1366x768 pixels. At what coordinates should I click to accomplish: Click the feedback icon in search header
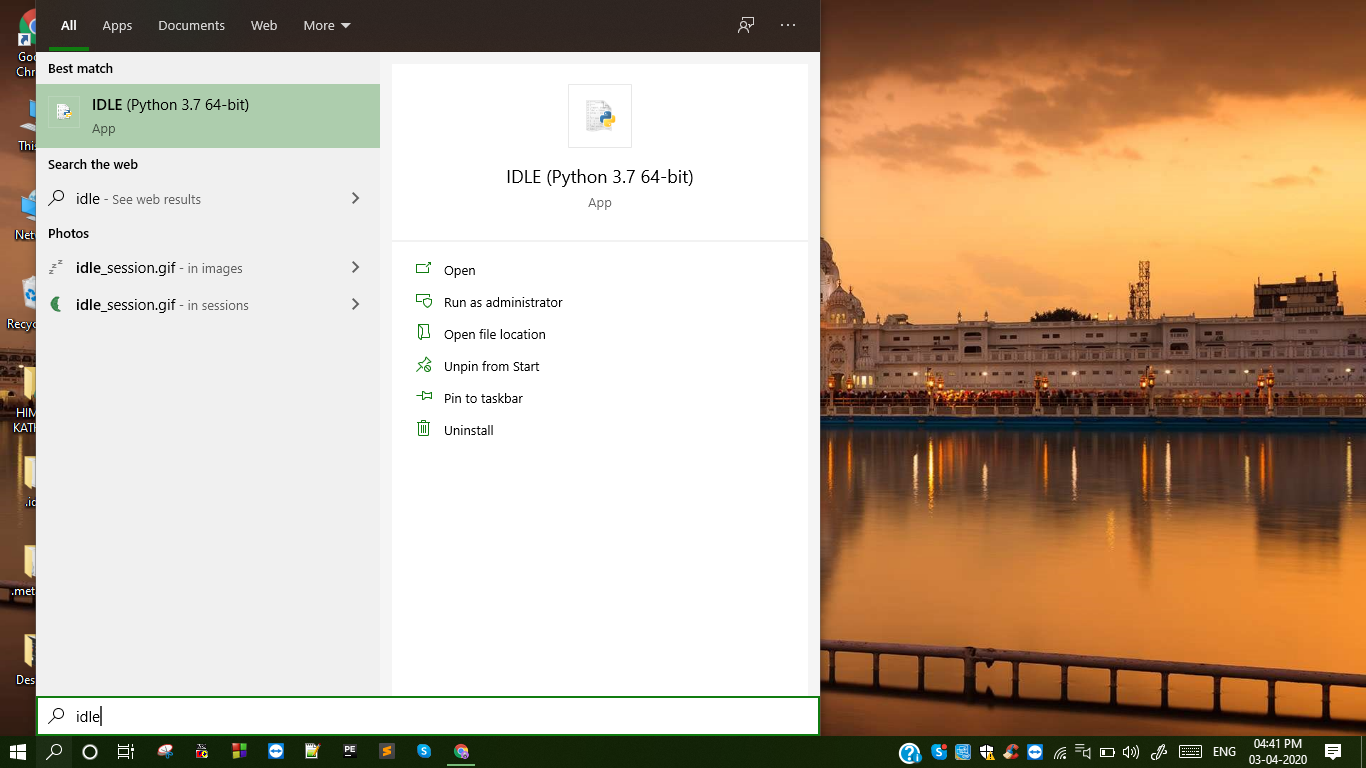(746, 25)
